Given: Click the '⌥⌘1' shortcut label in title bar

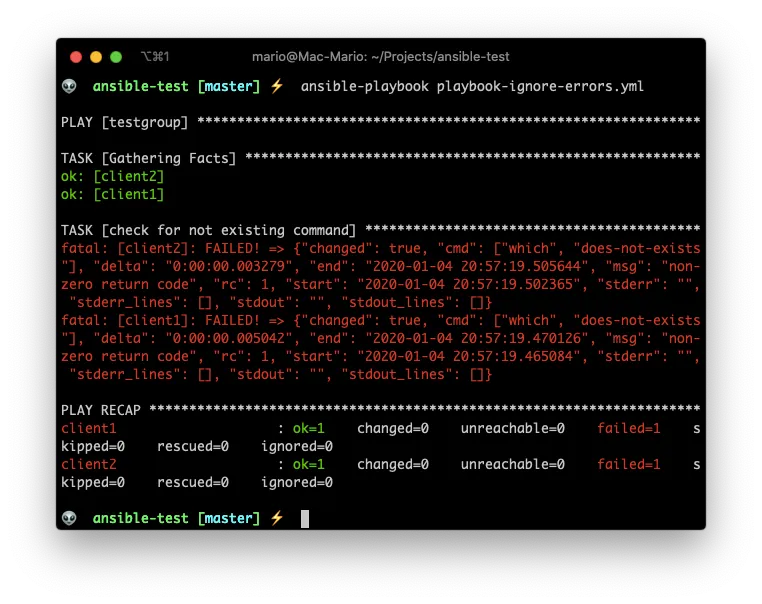Looking at the screenshot, I should [x=155, y=57].
